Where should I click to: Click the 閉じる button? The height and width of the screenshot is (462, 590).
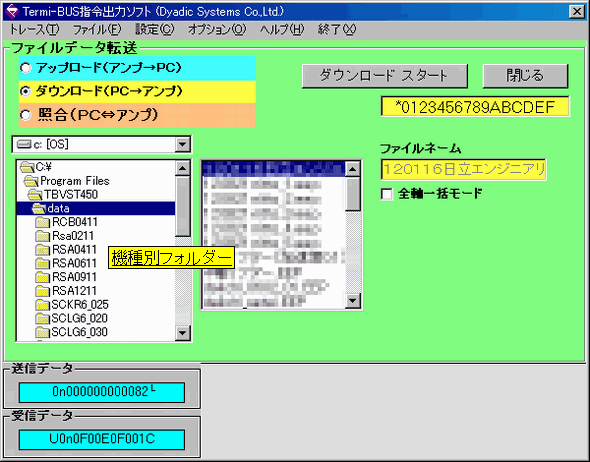pos(525,76)
